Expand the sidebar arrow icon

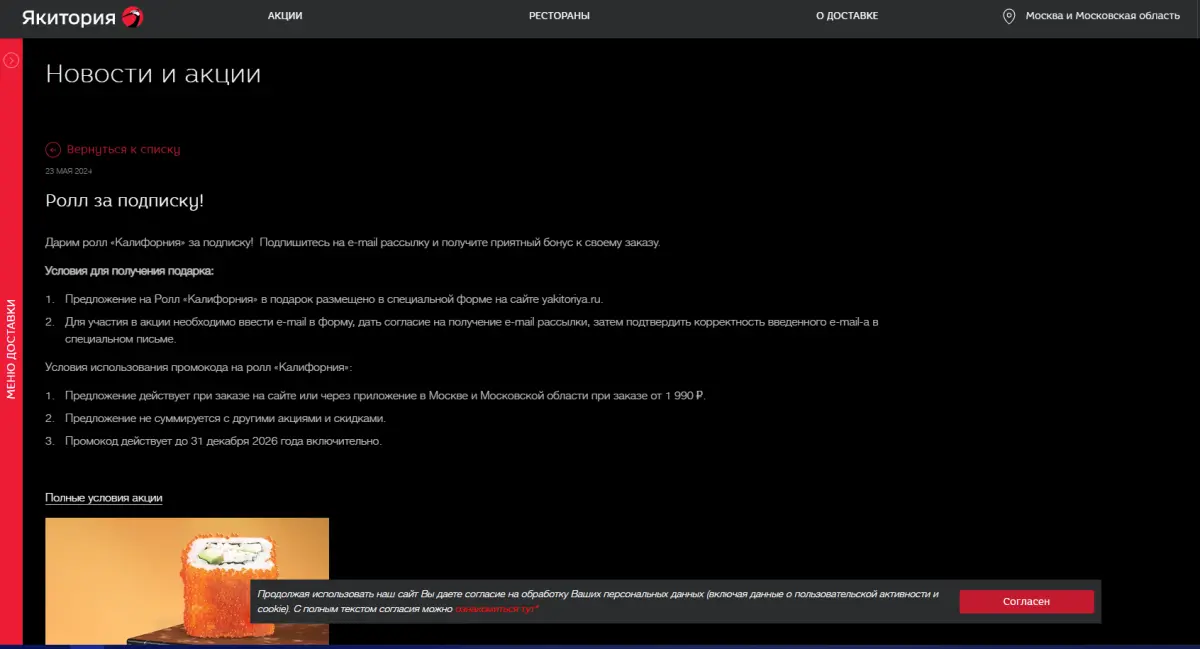click(x=11, y=60)
